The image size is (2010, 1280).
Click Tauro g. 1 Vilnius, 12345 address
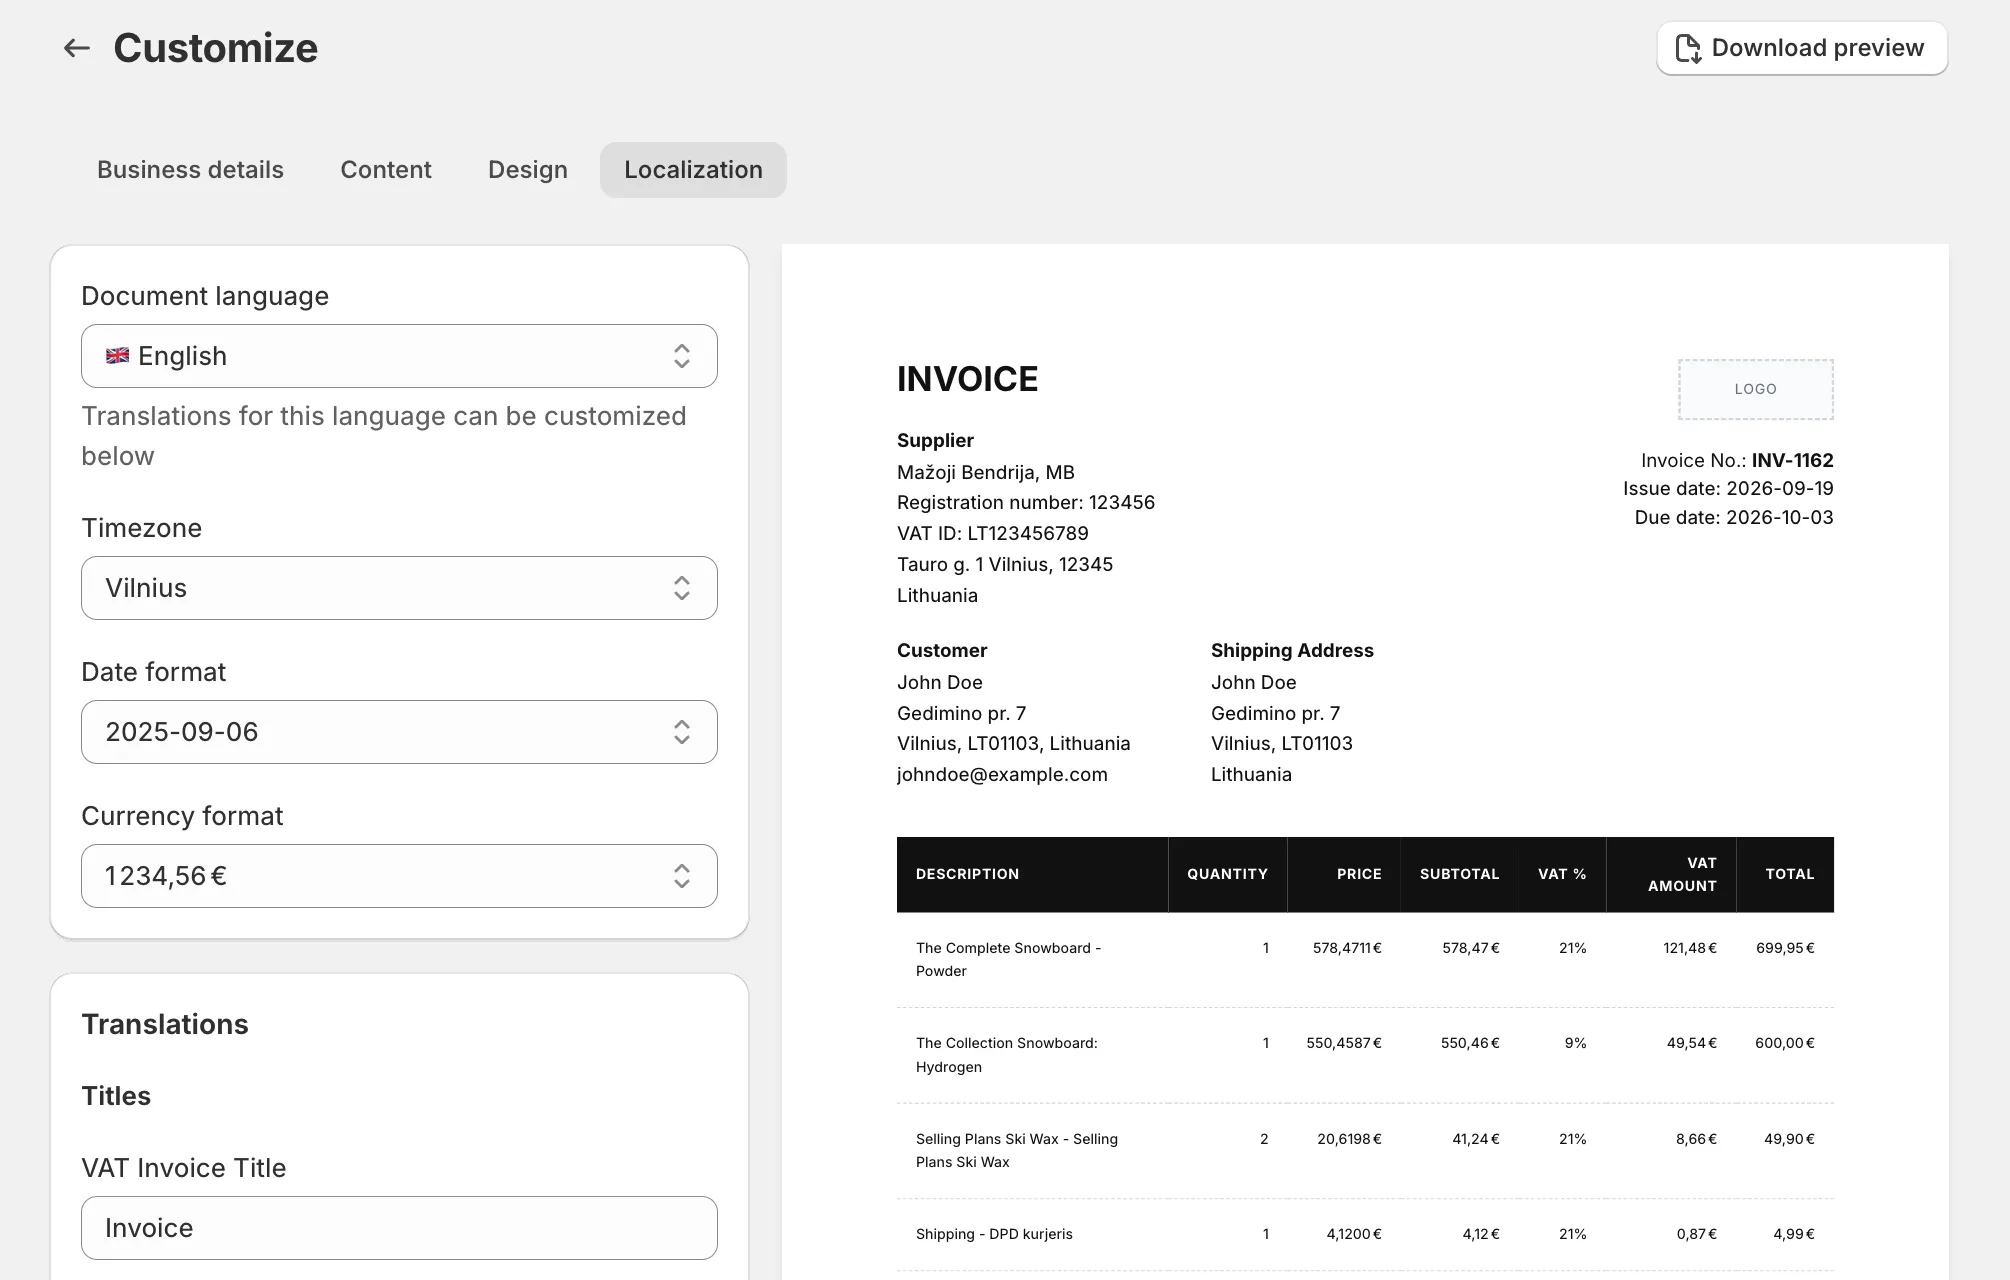1005,564
